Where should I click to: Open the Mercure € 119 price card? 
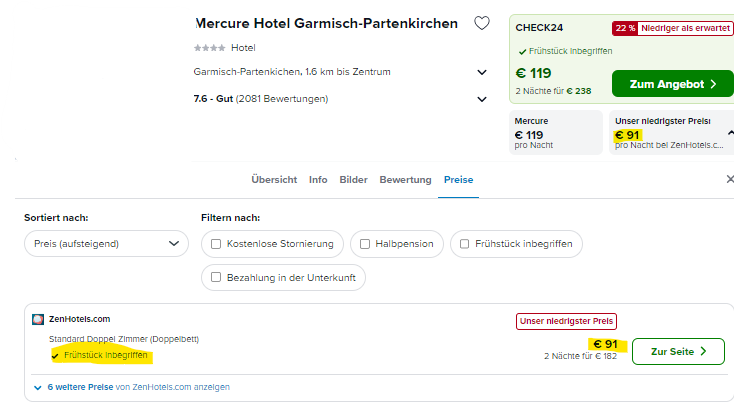tap(556, 133)
